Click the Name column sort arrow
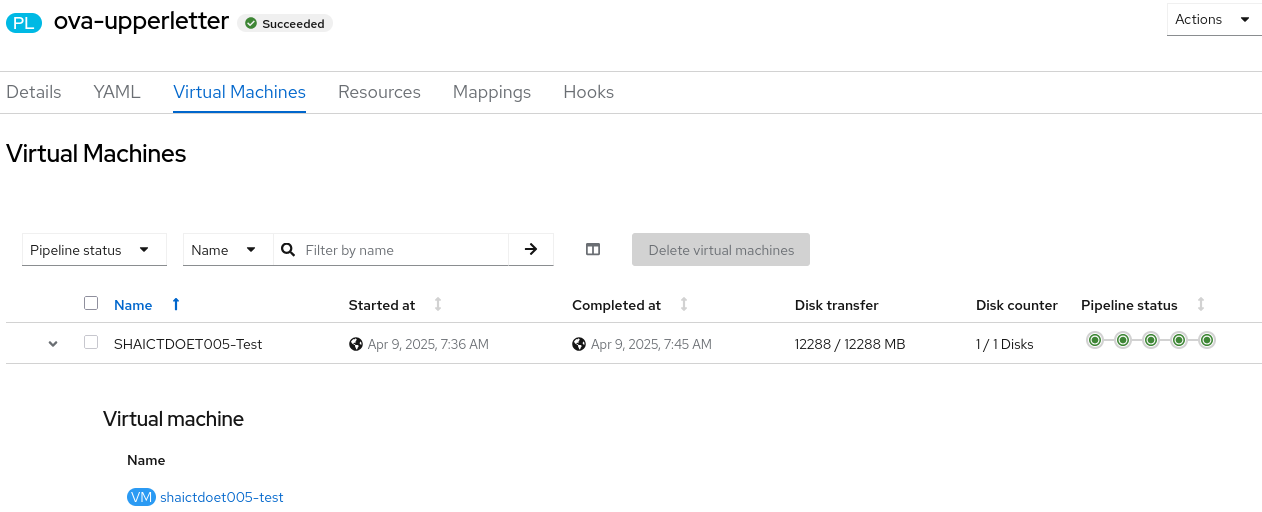 click(176, 305)
